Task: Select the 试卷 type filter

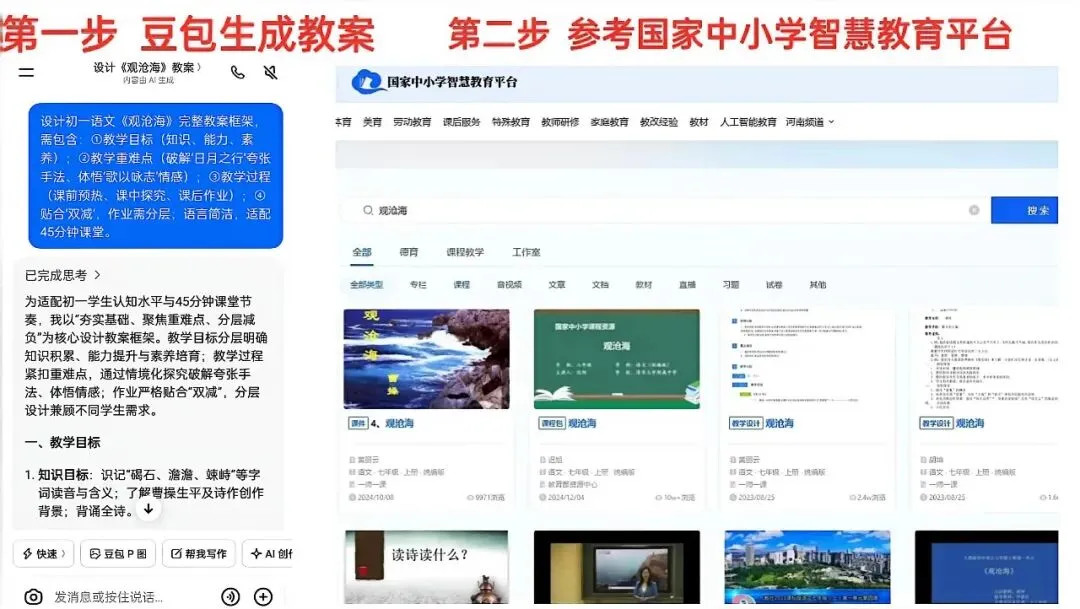Action: (x=774, y=285)
